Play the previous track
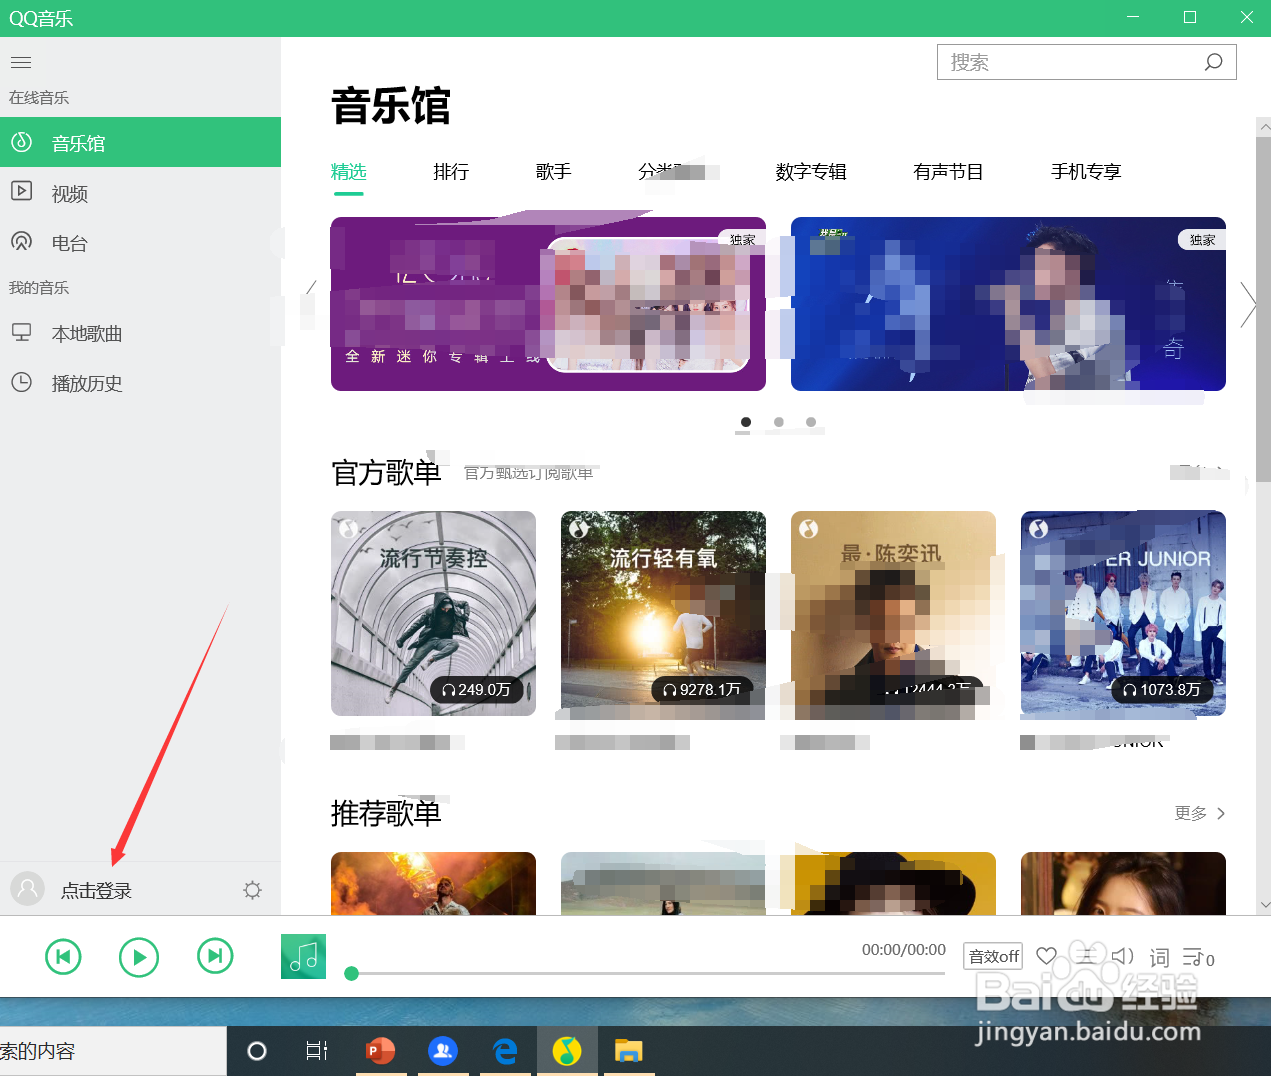The height and width of the screenshot is (1076, 1271). coord(63,957)
